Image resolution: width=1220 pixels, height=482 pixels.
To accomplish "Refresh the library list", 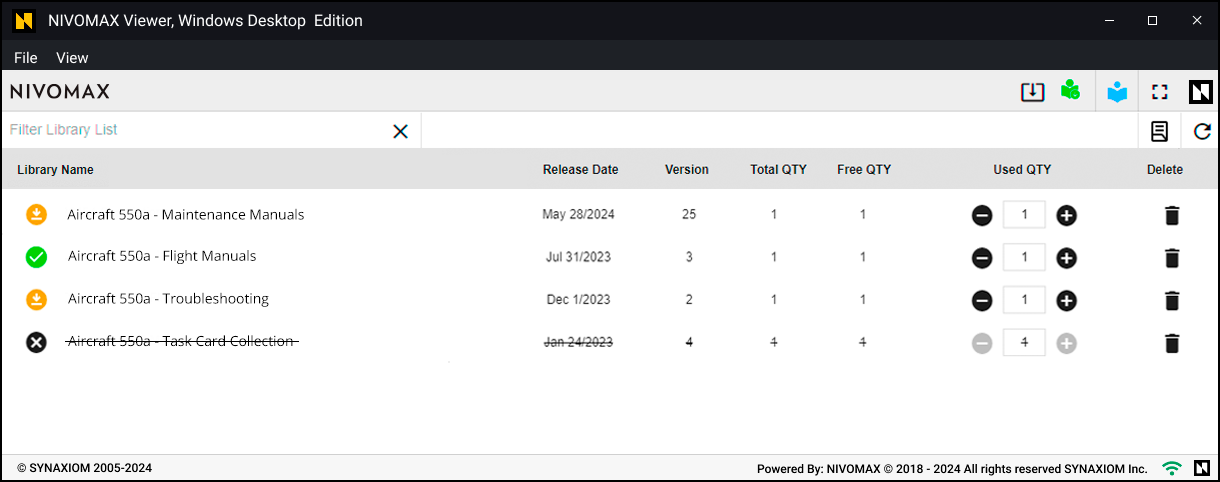I will (1202, 131).
